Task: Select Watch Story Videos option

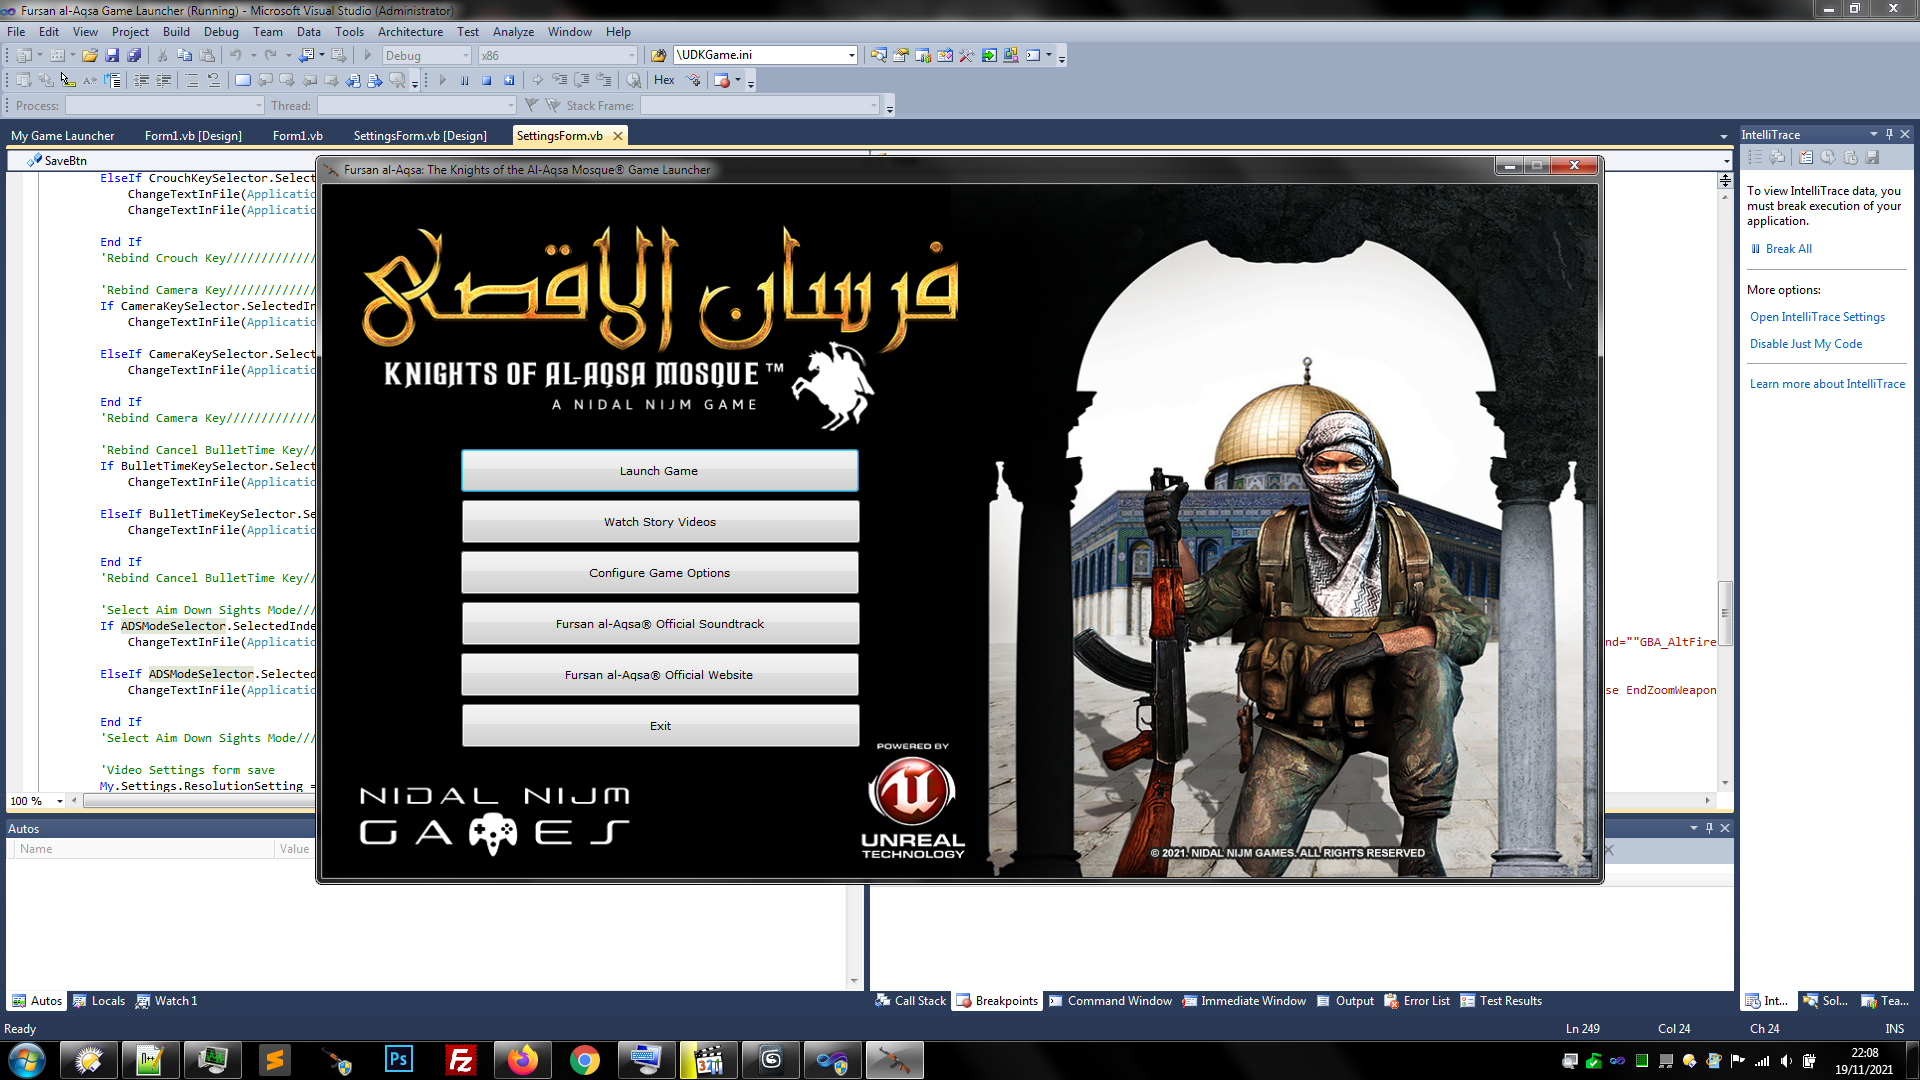Action: coord(659,522)
